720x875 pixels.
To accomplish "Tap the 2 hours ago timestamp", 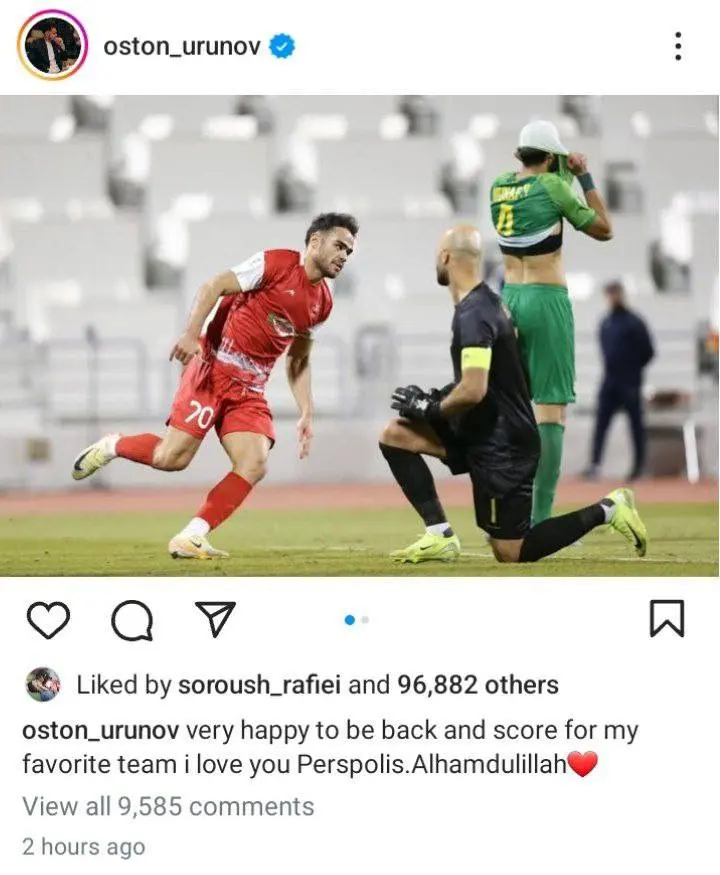I will 84,847.
